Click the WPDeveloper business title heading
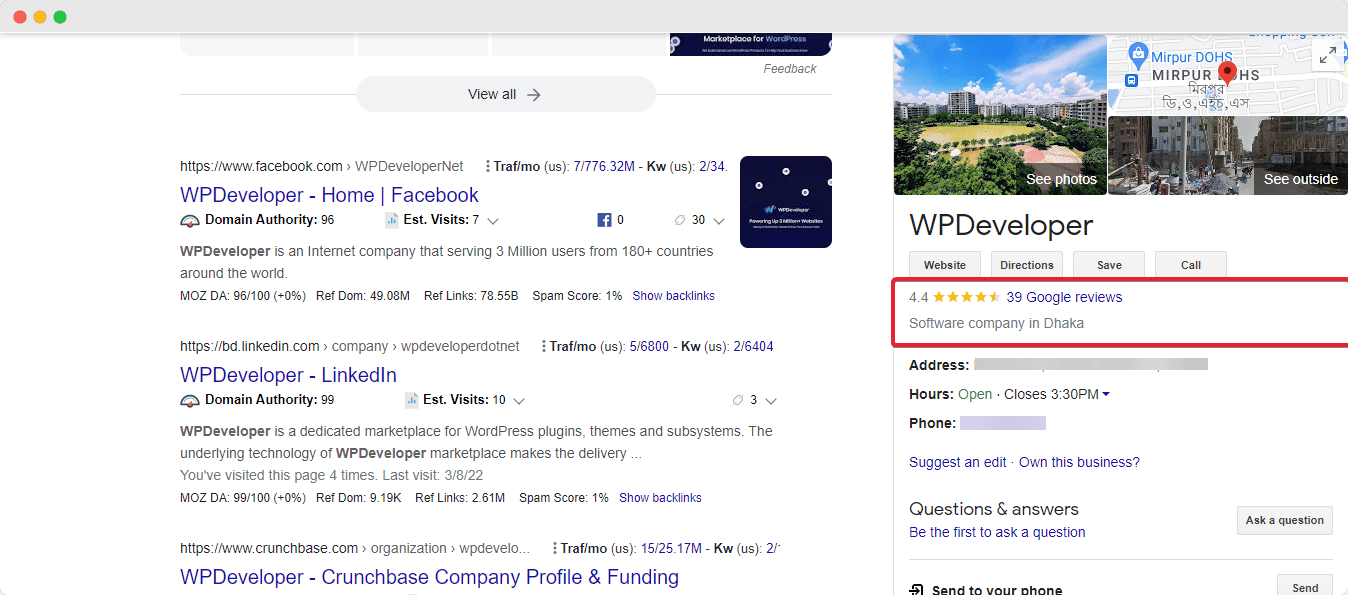 click(1001, 225)
